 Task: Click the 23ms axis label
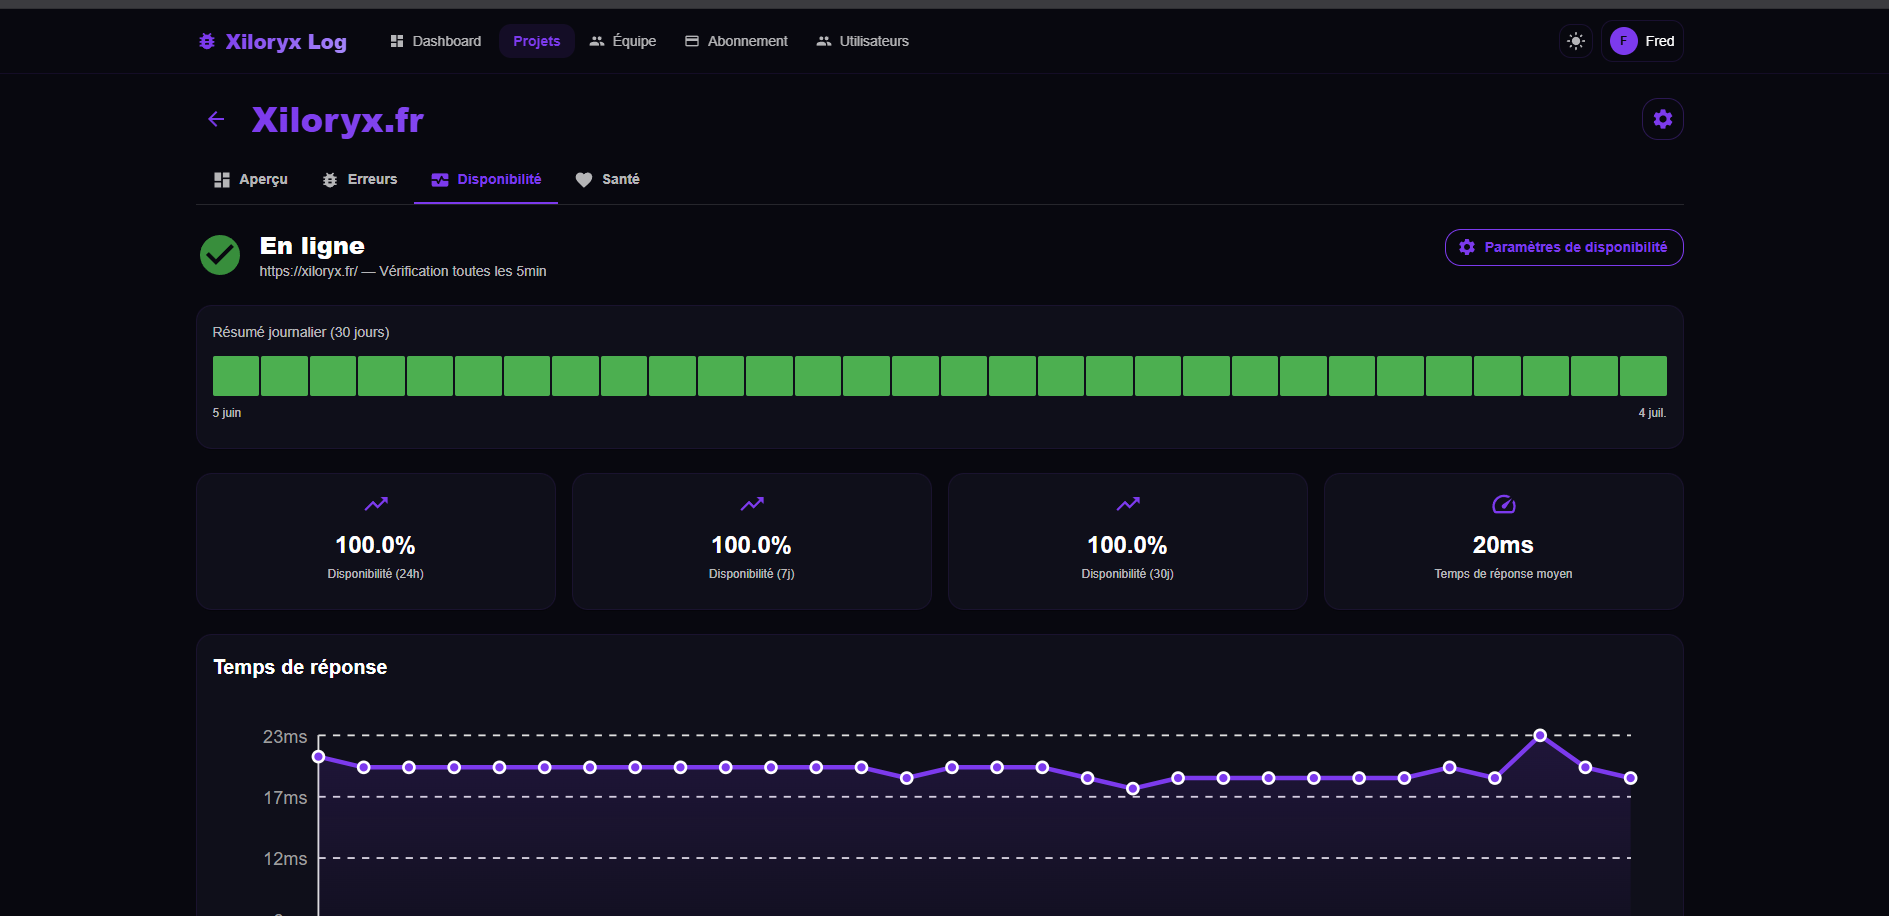(285, 737)
